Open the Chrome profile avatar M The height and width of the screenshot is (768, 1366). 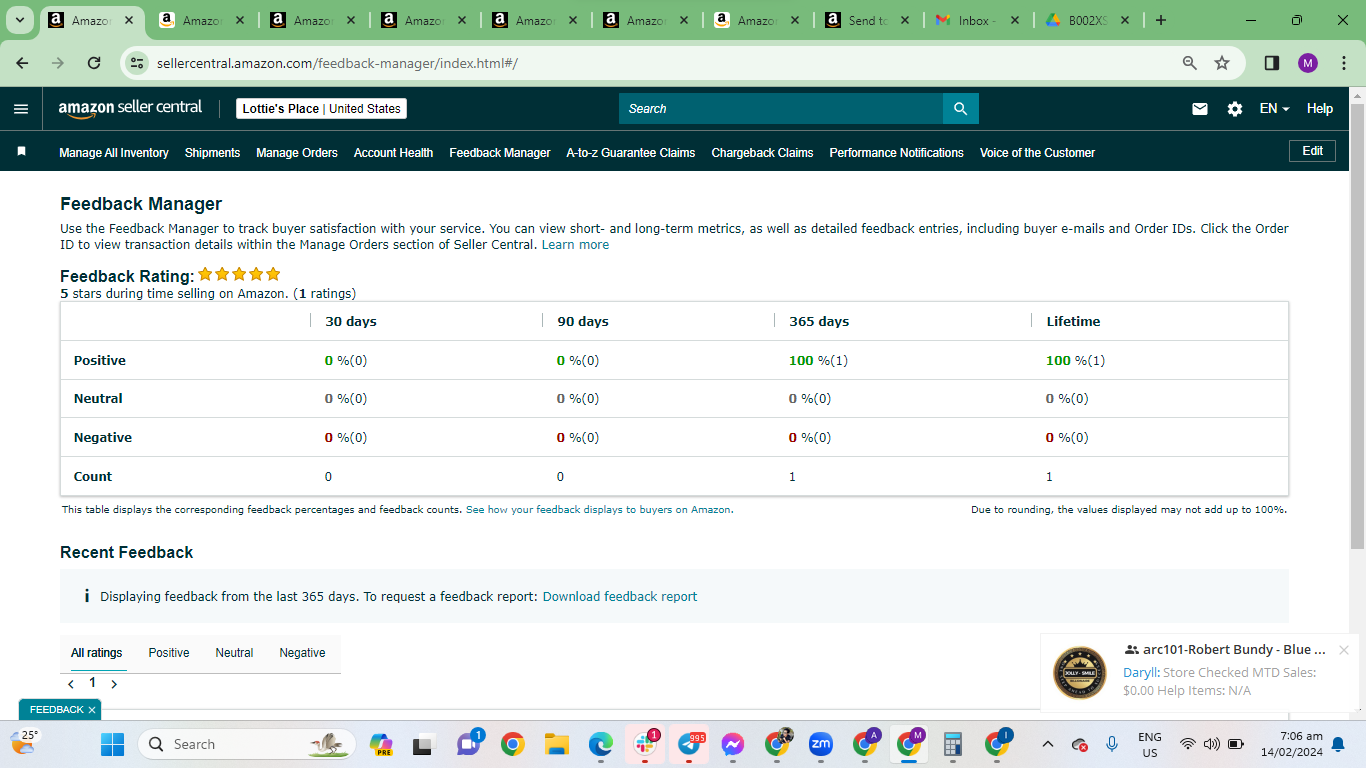pyautogui.click(x=1308, y=62)
